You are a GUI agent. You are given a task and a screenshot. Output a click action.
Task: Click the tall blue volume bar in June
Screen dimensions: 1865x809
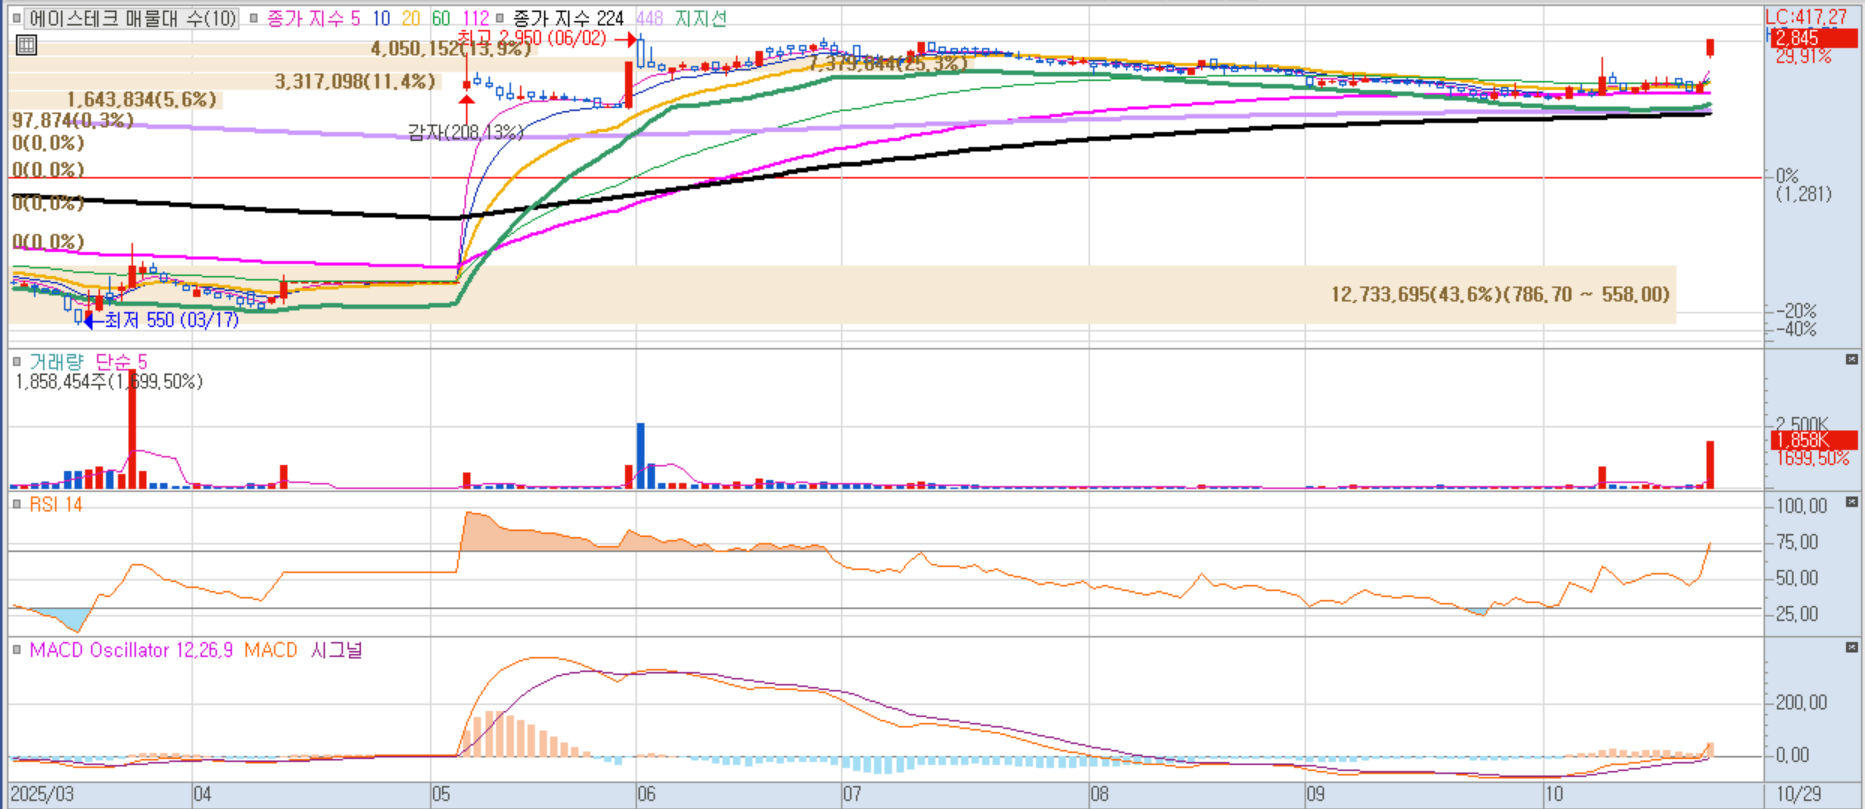[641, 456]
